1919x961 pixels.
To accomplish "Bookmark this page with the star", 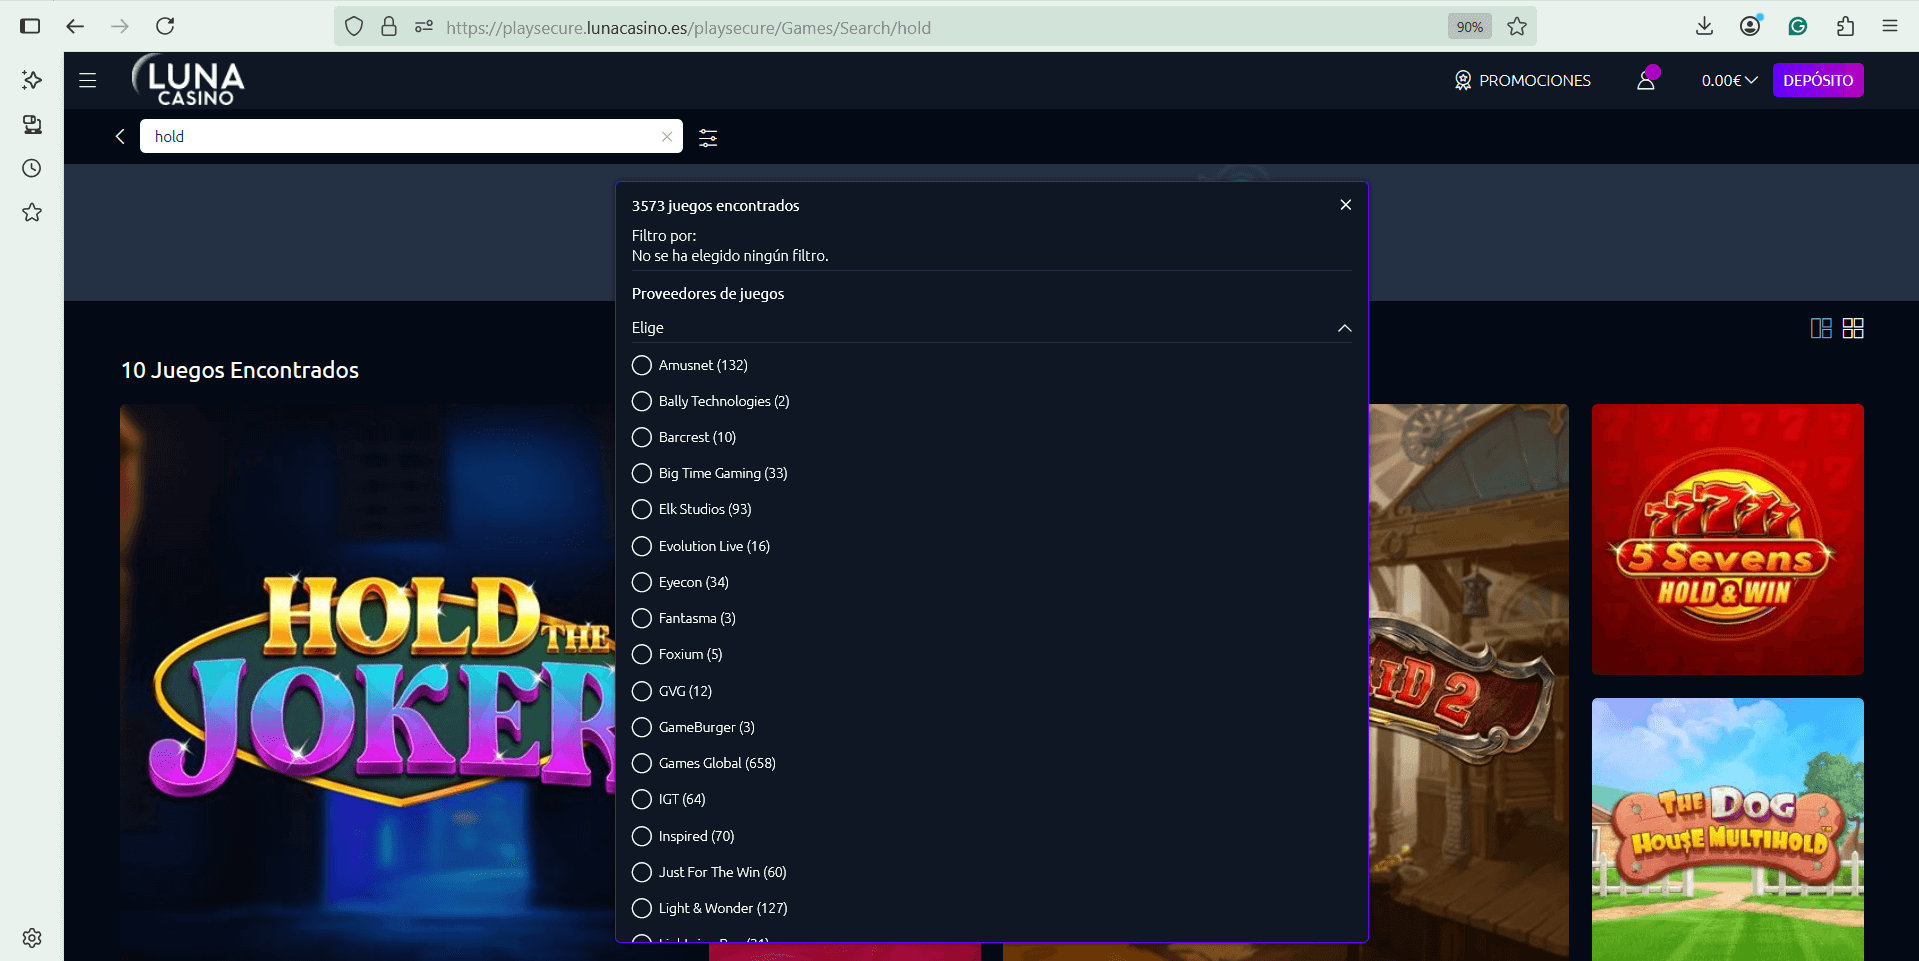I will [x=1517, y=27].
